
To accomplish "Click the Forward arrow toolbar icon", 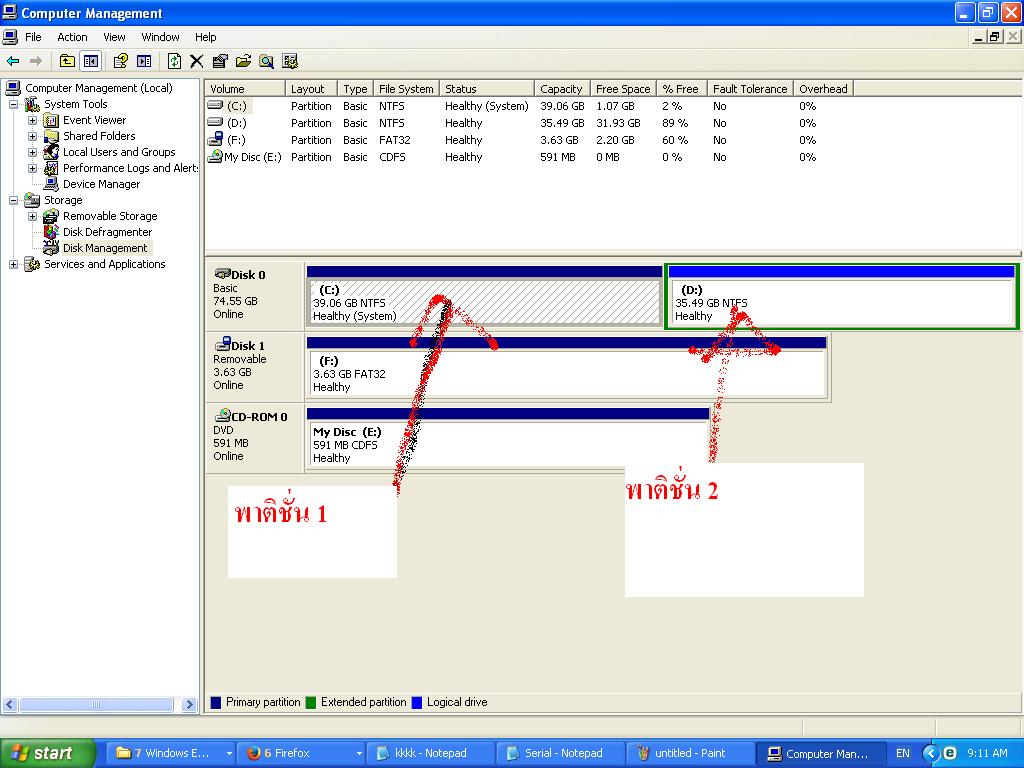I will [x=36, y=61].
